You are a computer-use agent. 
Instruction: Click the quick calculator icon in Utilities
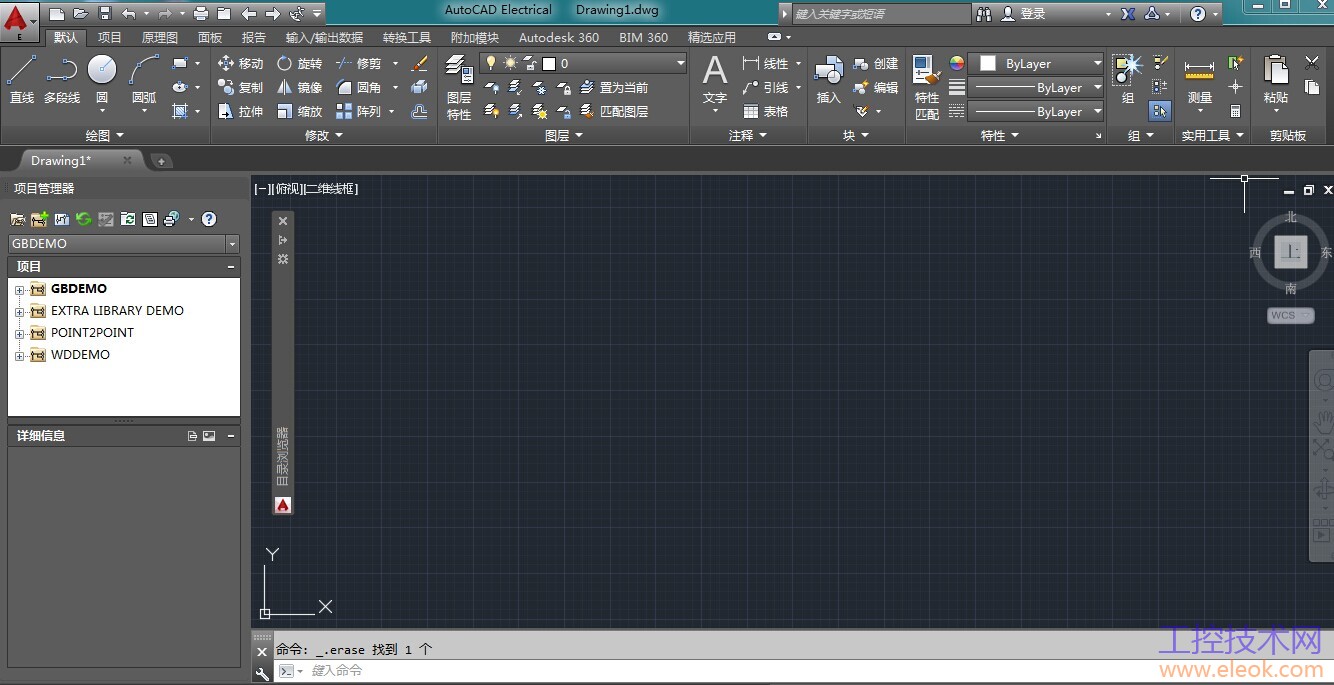[x=1236, y=111]
